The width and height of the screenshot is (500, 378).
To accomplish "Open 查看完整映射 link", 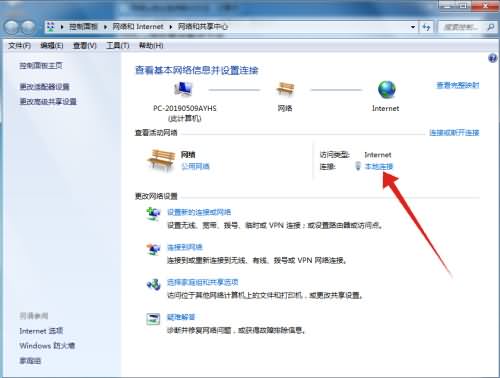I will click(458, 85).
